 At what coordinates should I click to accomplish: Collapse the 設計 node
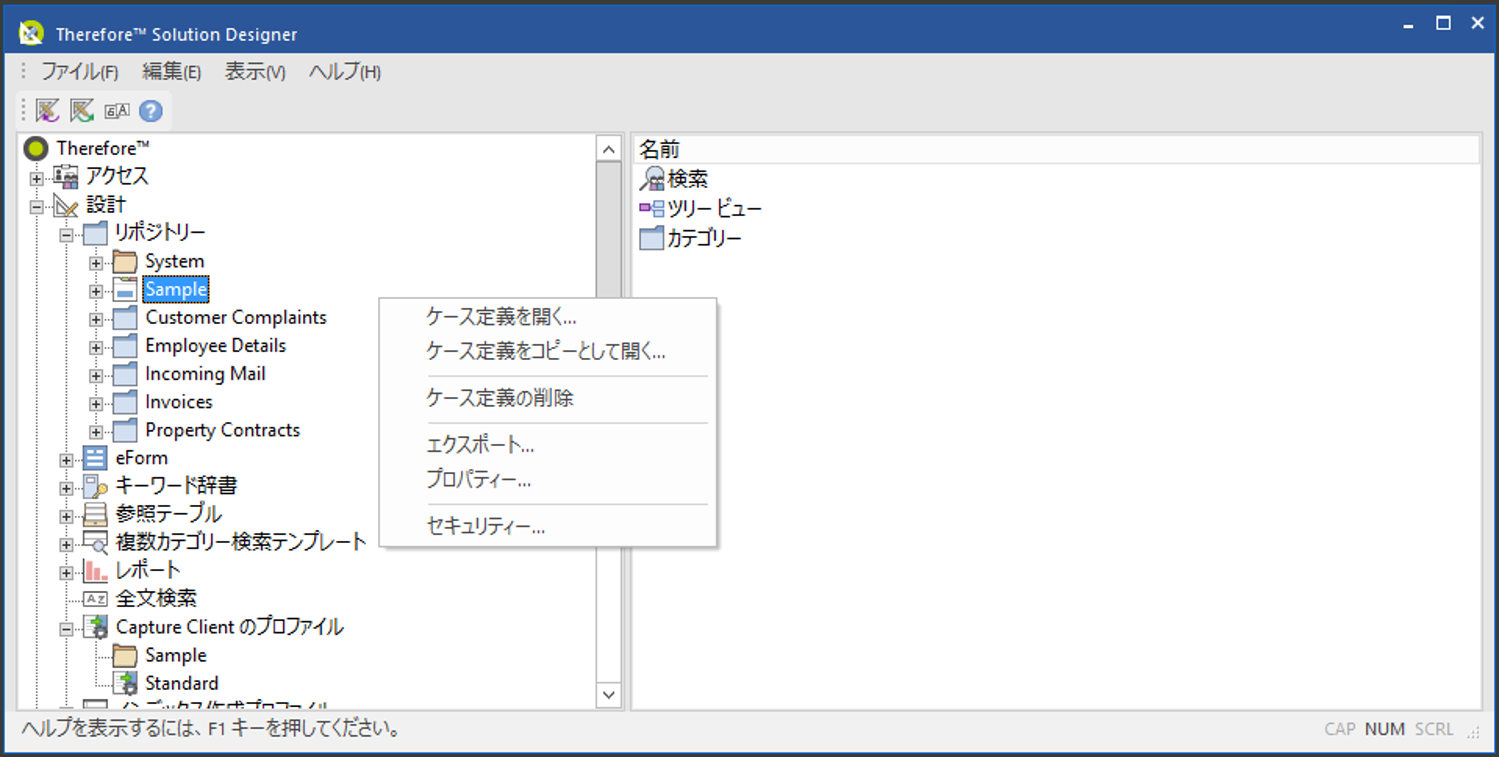point(37,207)
